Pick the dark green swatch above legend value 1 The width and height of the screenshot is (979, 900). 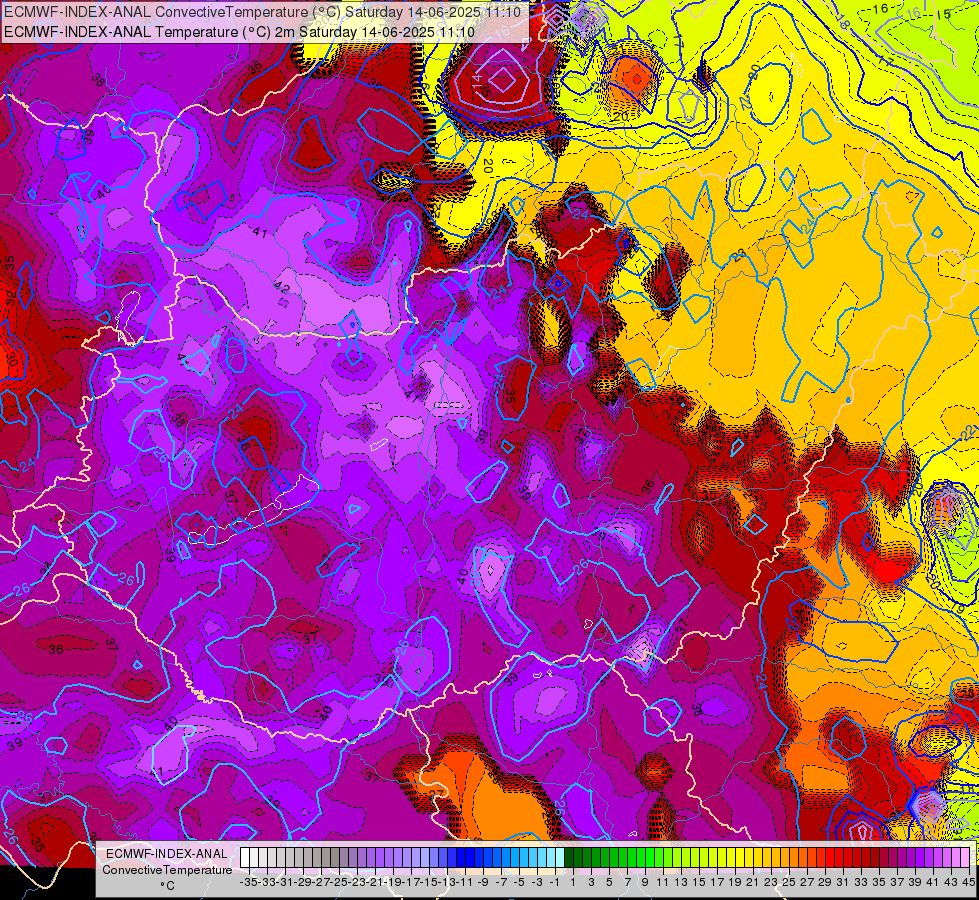coord(569,857)
